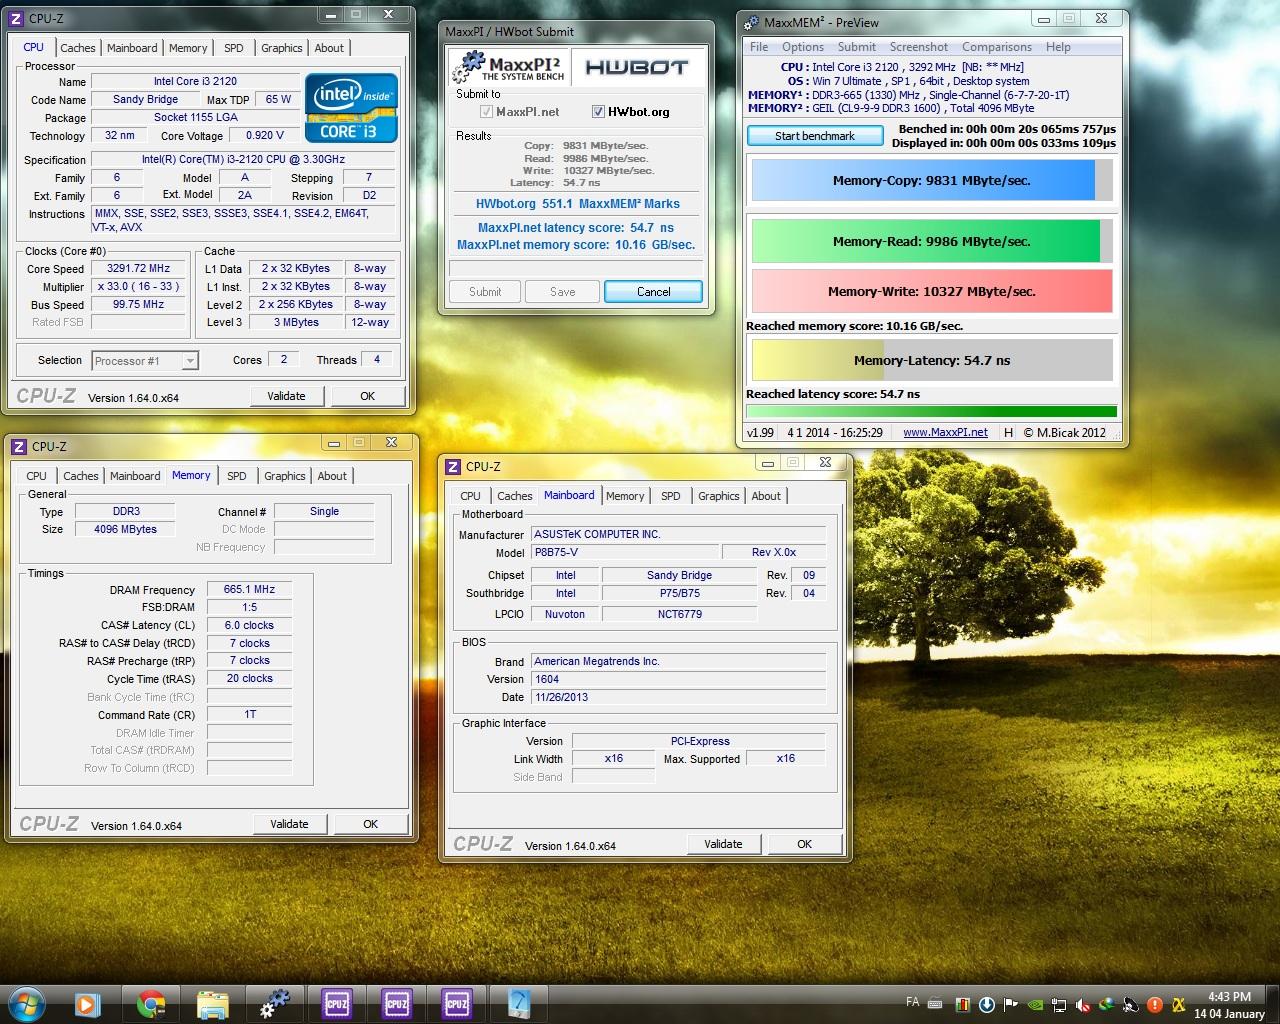1280x1024 pixels.
Task: Click the muted volume speaker icon
Action: point(1083,1005)
